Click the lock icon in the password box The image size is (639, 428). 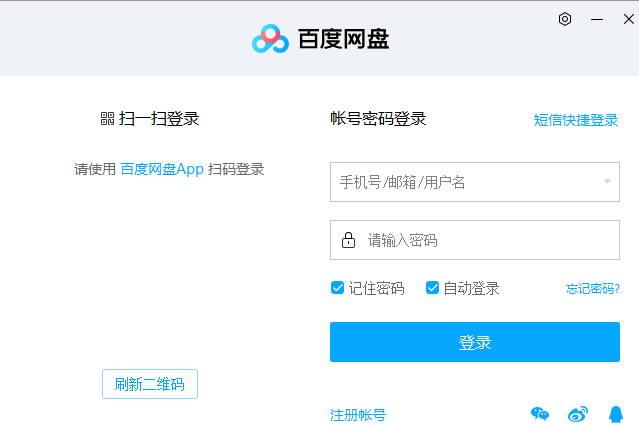click(348, 240)
